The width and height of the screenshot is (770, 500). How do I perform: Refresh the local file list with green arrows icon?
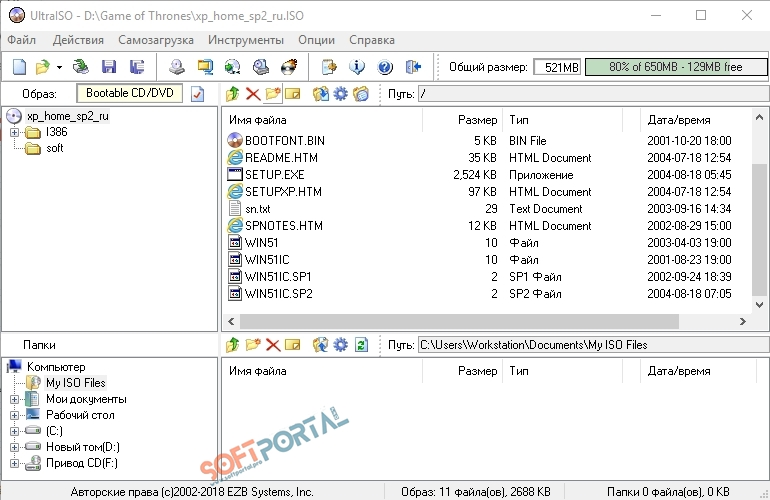point(361,345)
